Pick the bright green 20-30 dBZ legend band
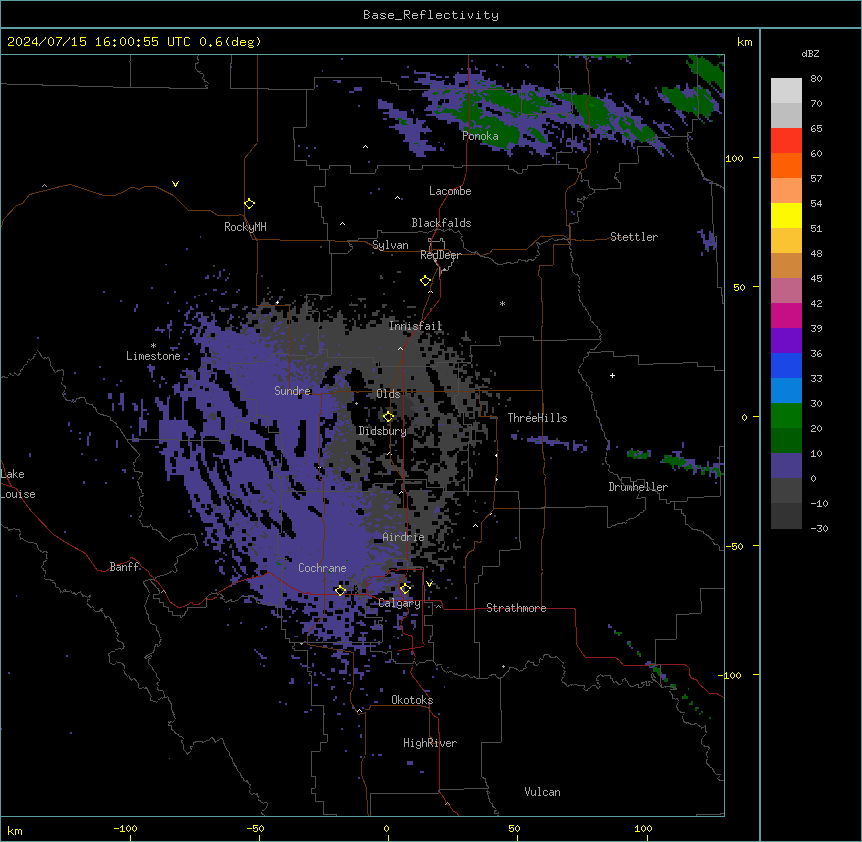The image size is (862, 842). click(x=786, y=416)
